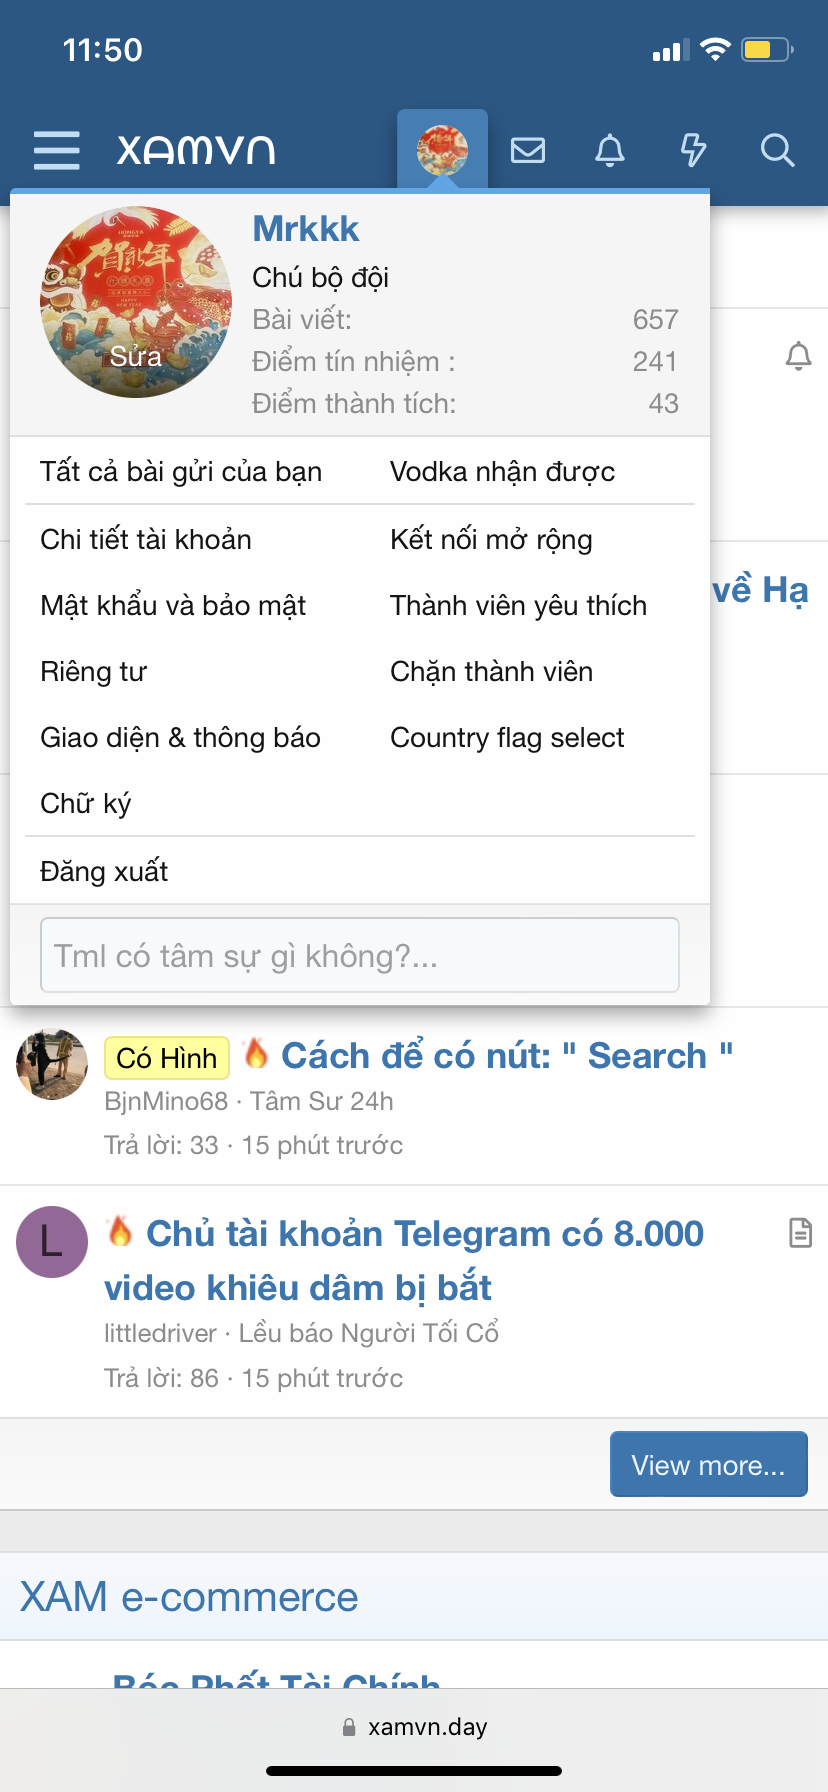Click the XAMVN logo

[x=196, y=150]
